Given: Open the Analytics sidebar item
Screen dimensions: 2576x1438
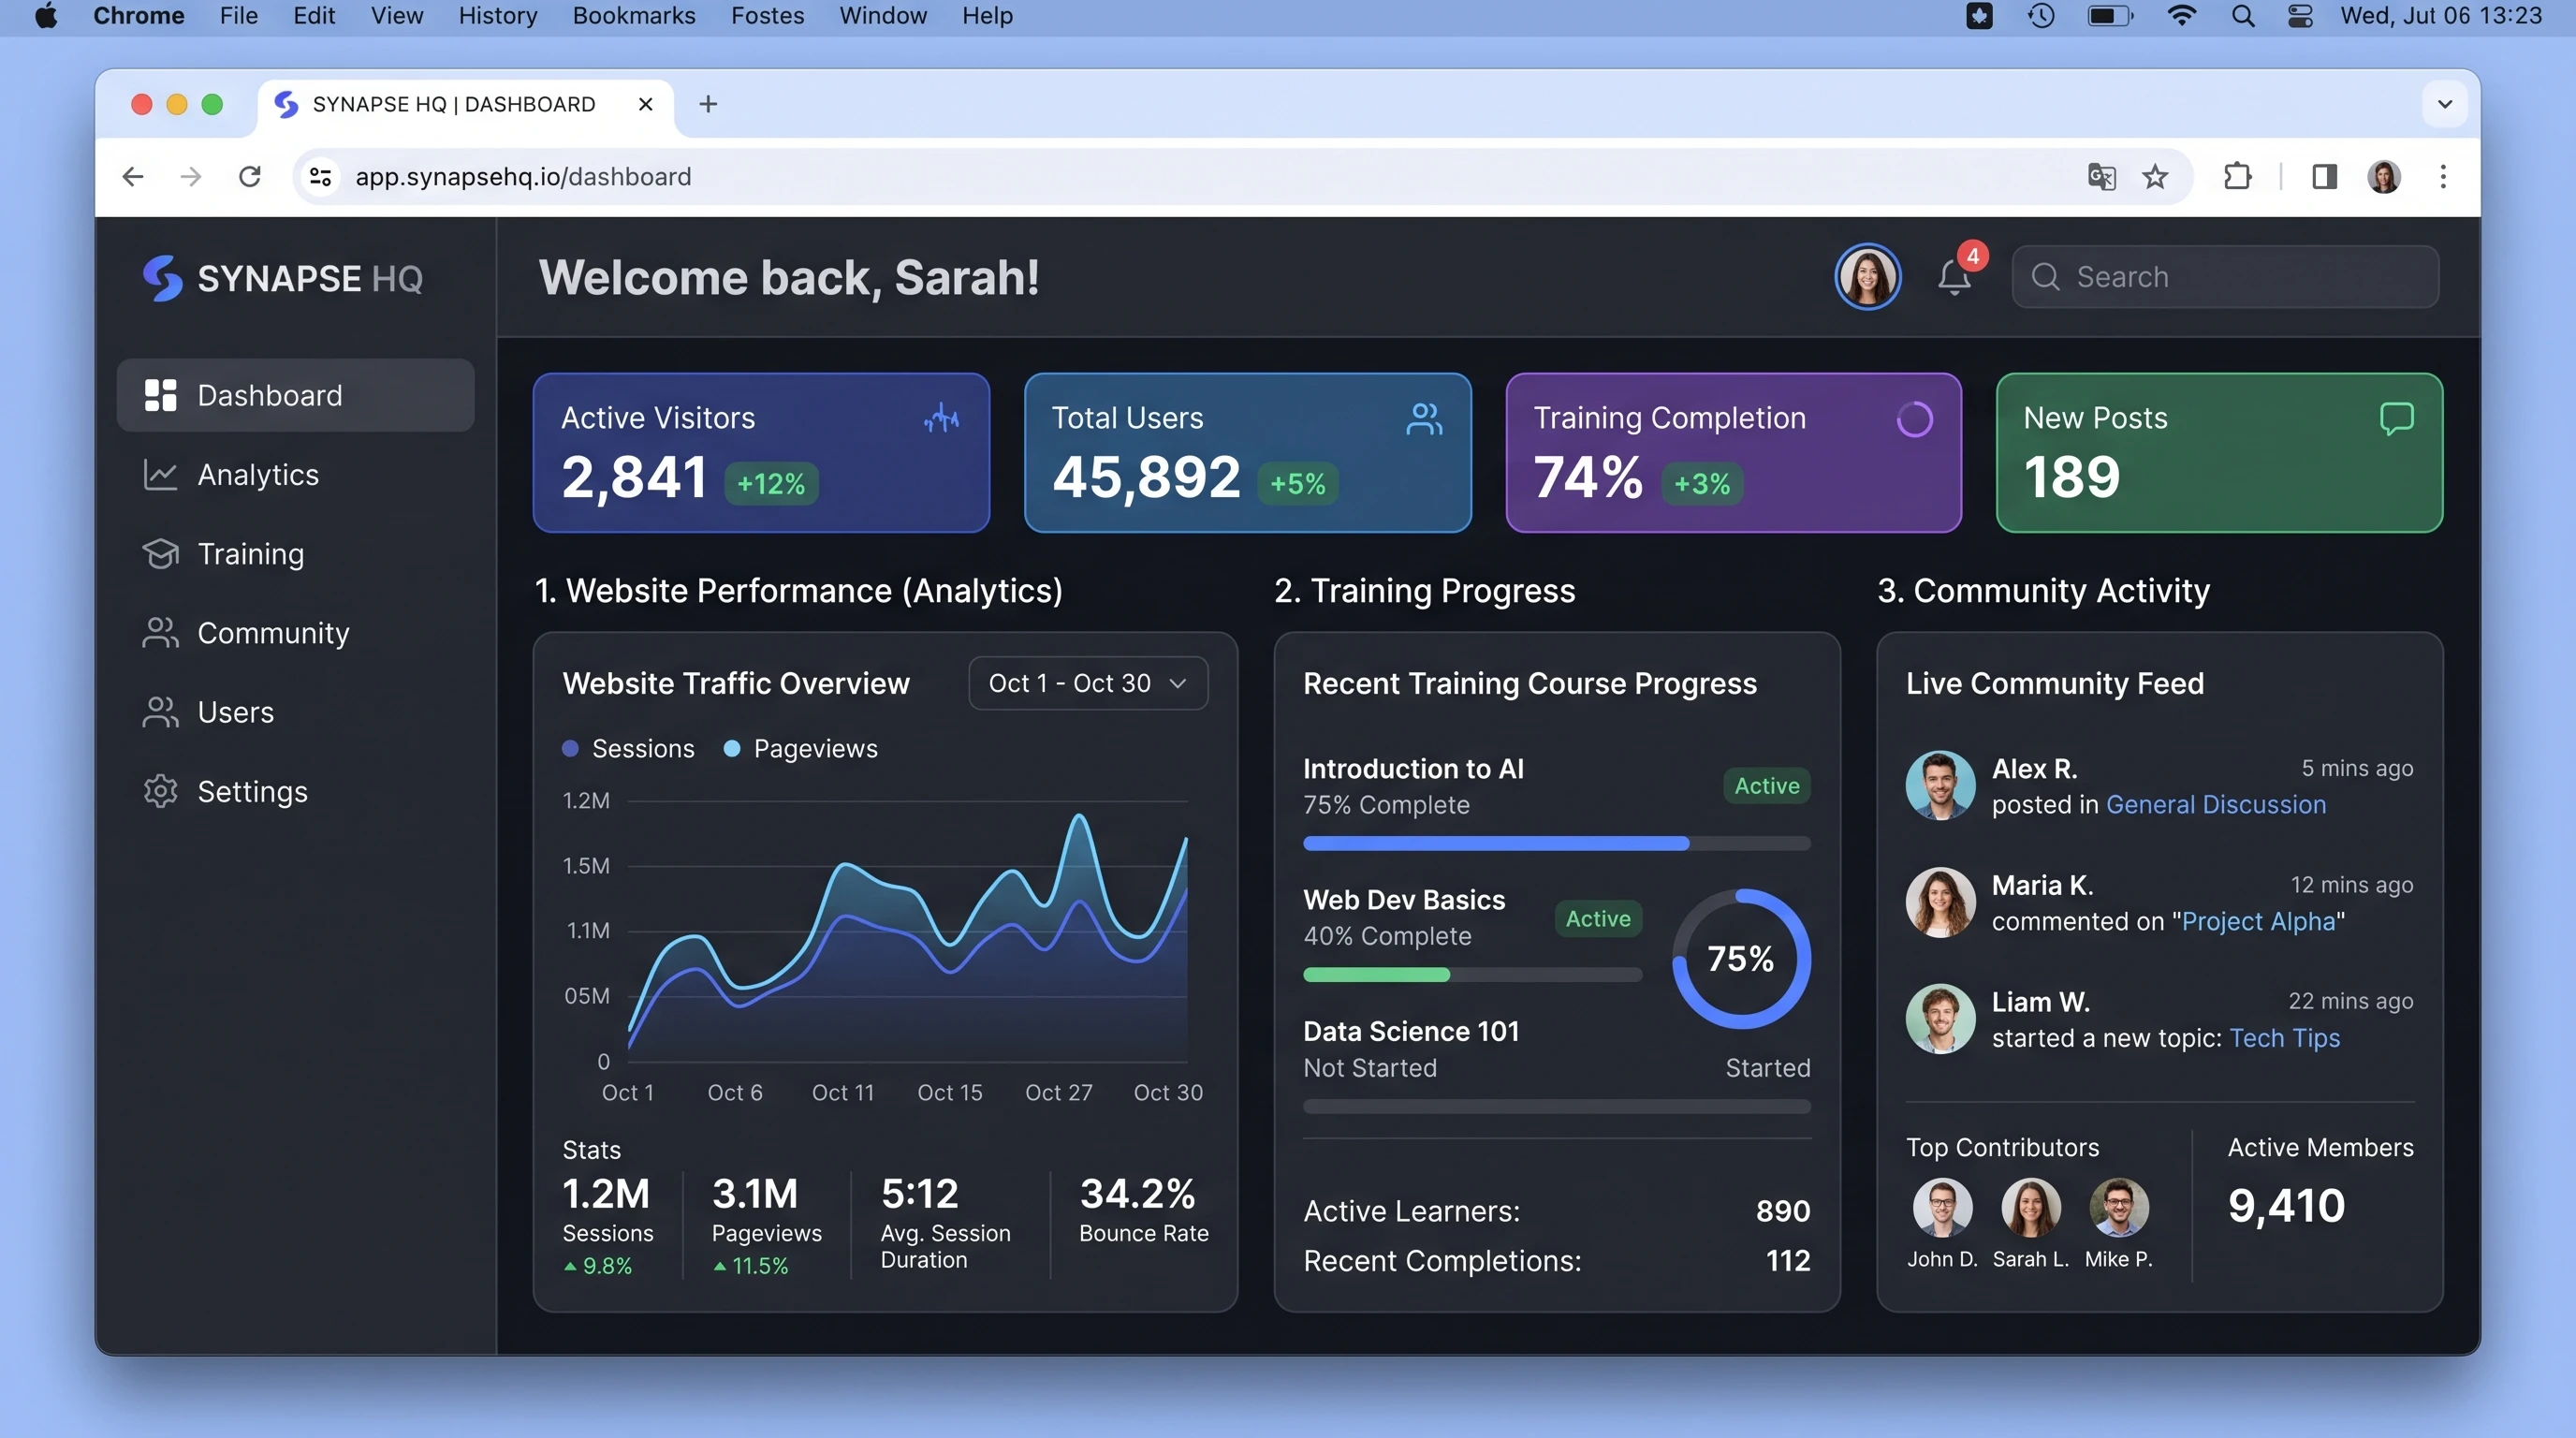Looking at the screenshot, I should (x=295, y=475).
